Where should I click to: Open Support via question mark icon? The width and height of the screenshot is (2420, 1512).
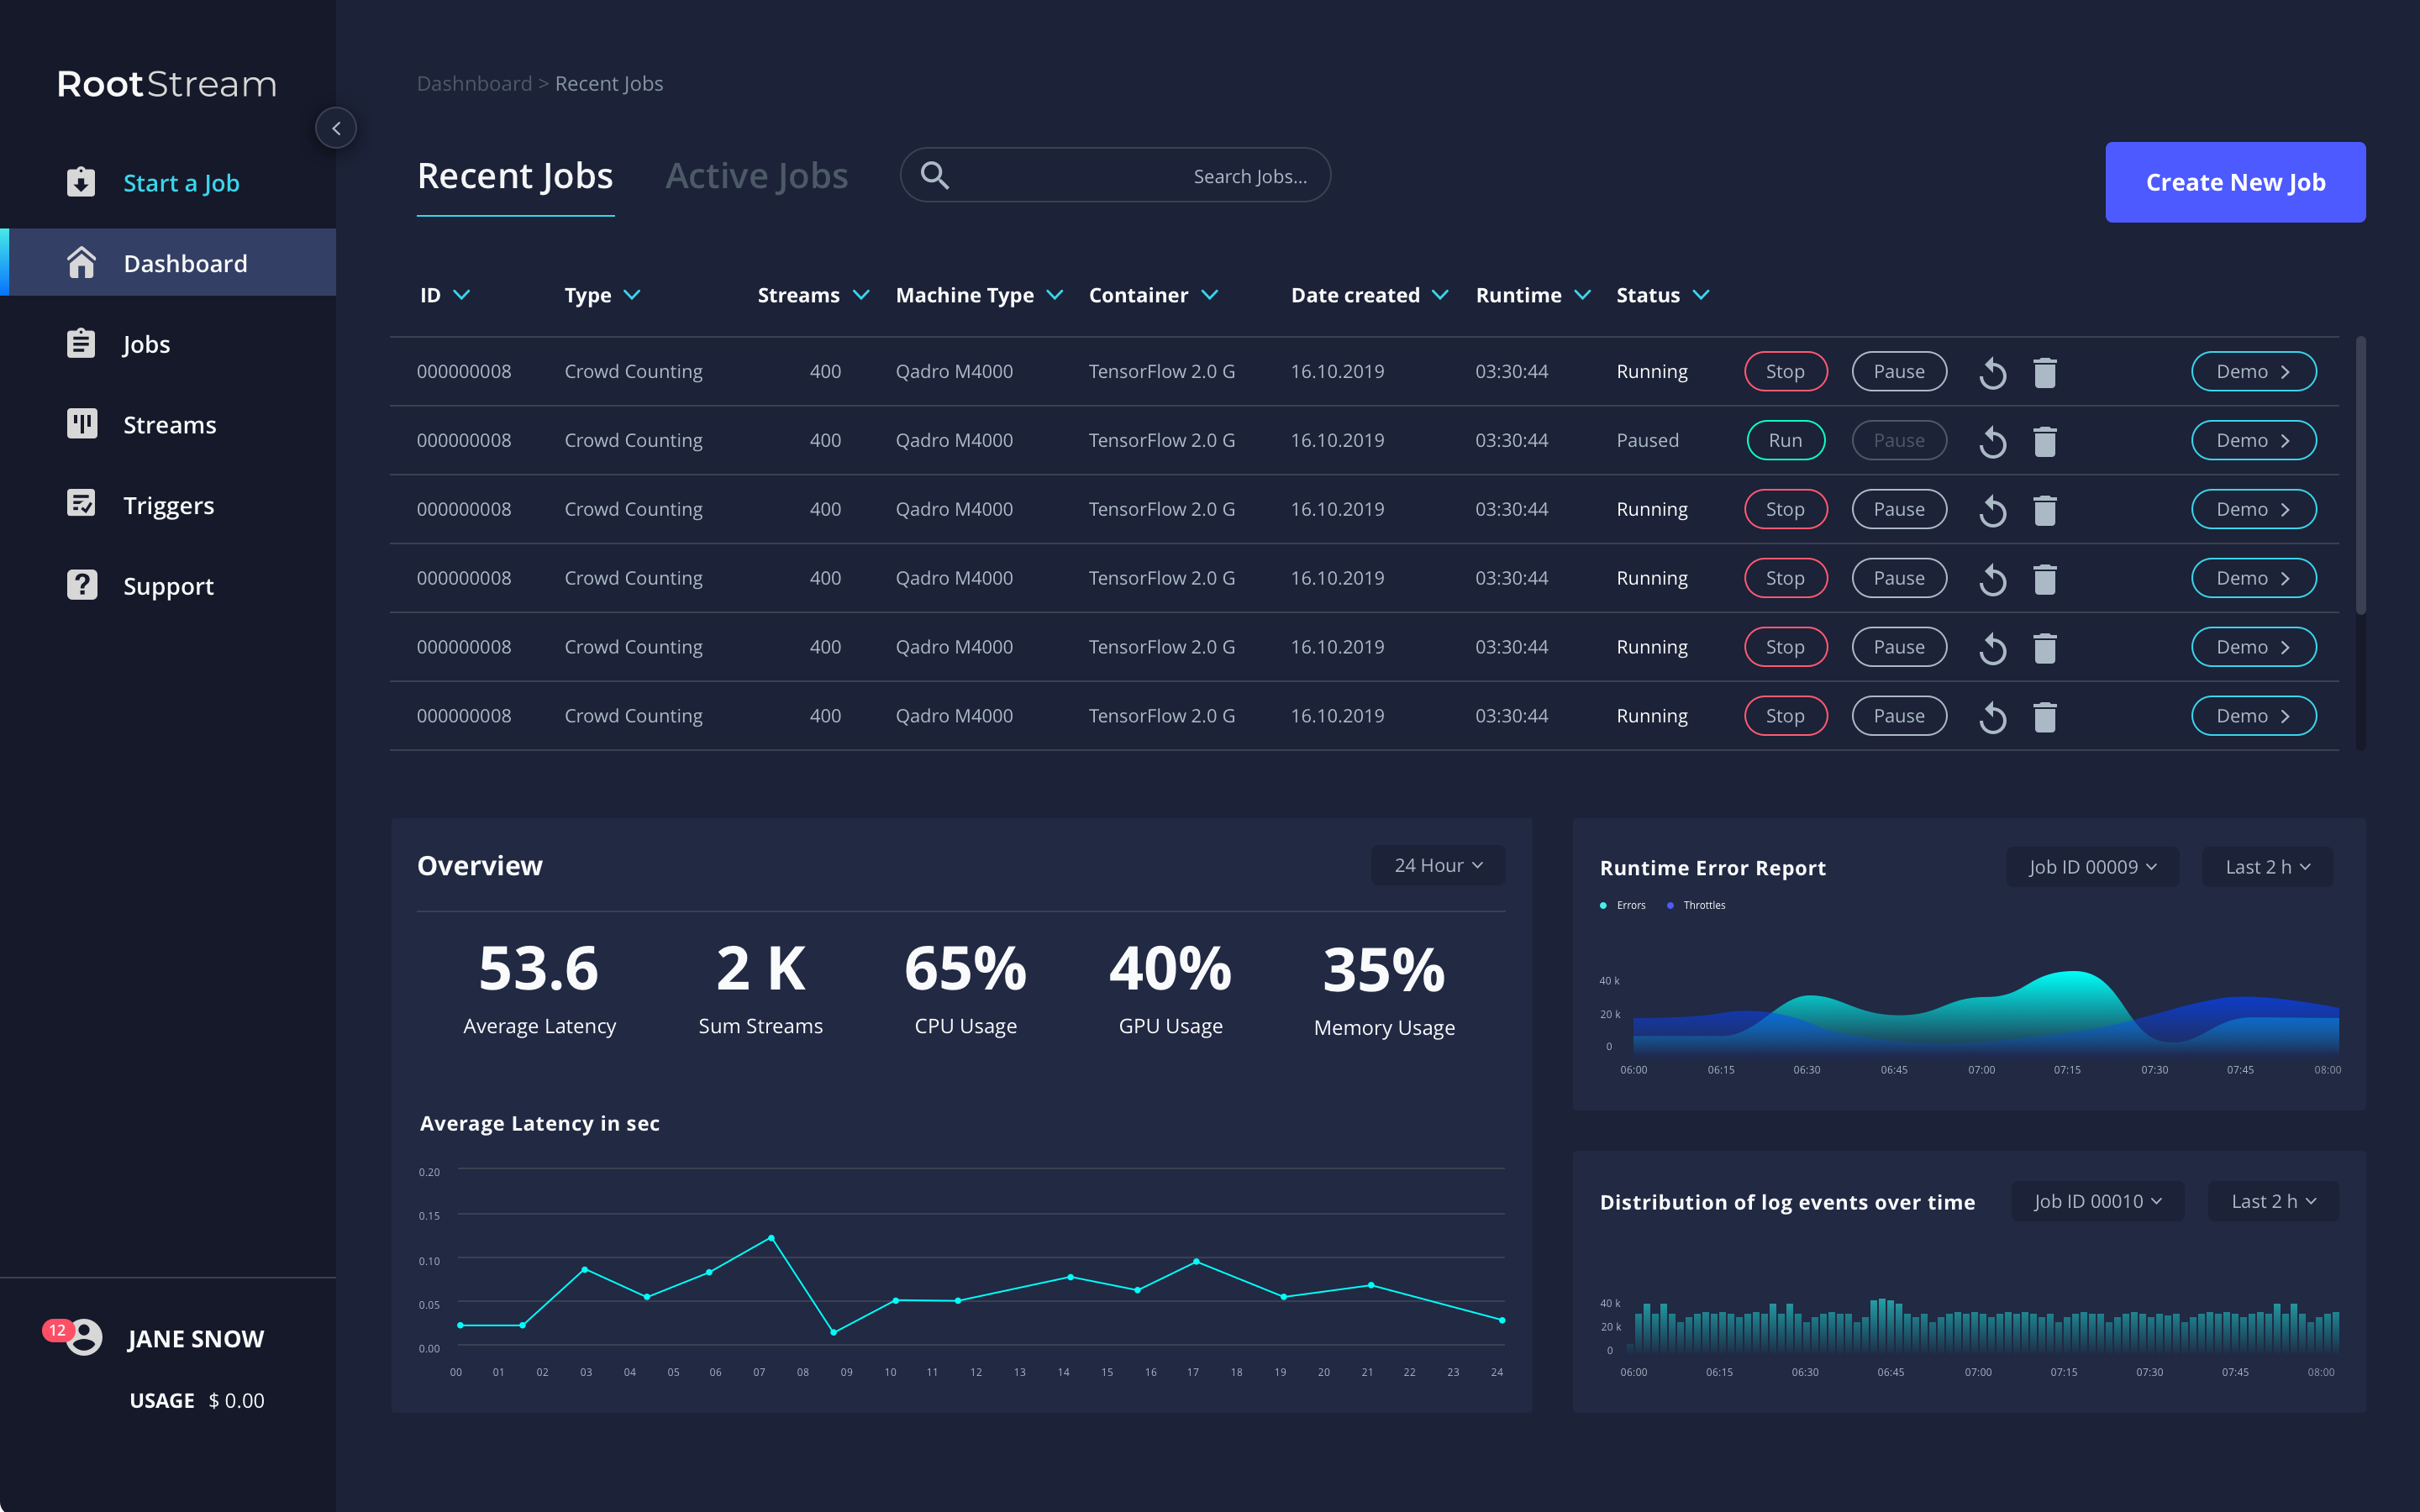[81, 585]
